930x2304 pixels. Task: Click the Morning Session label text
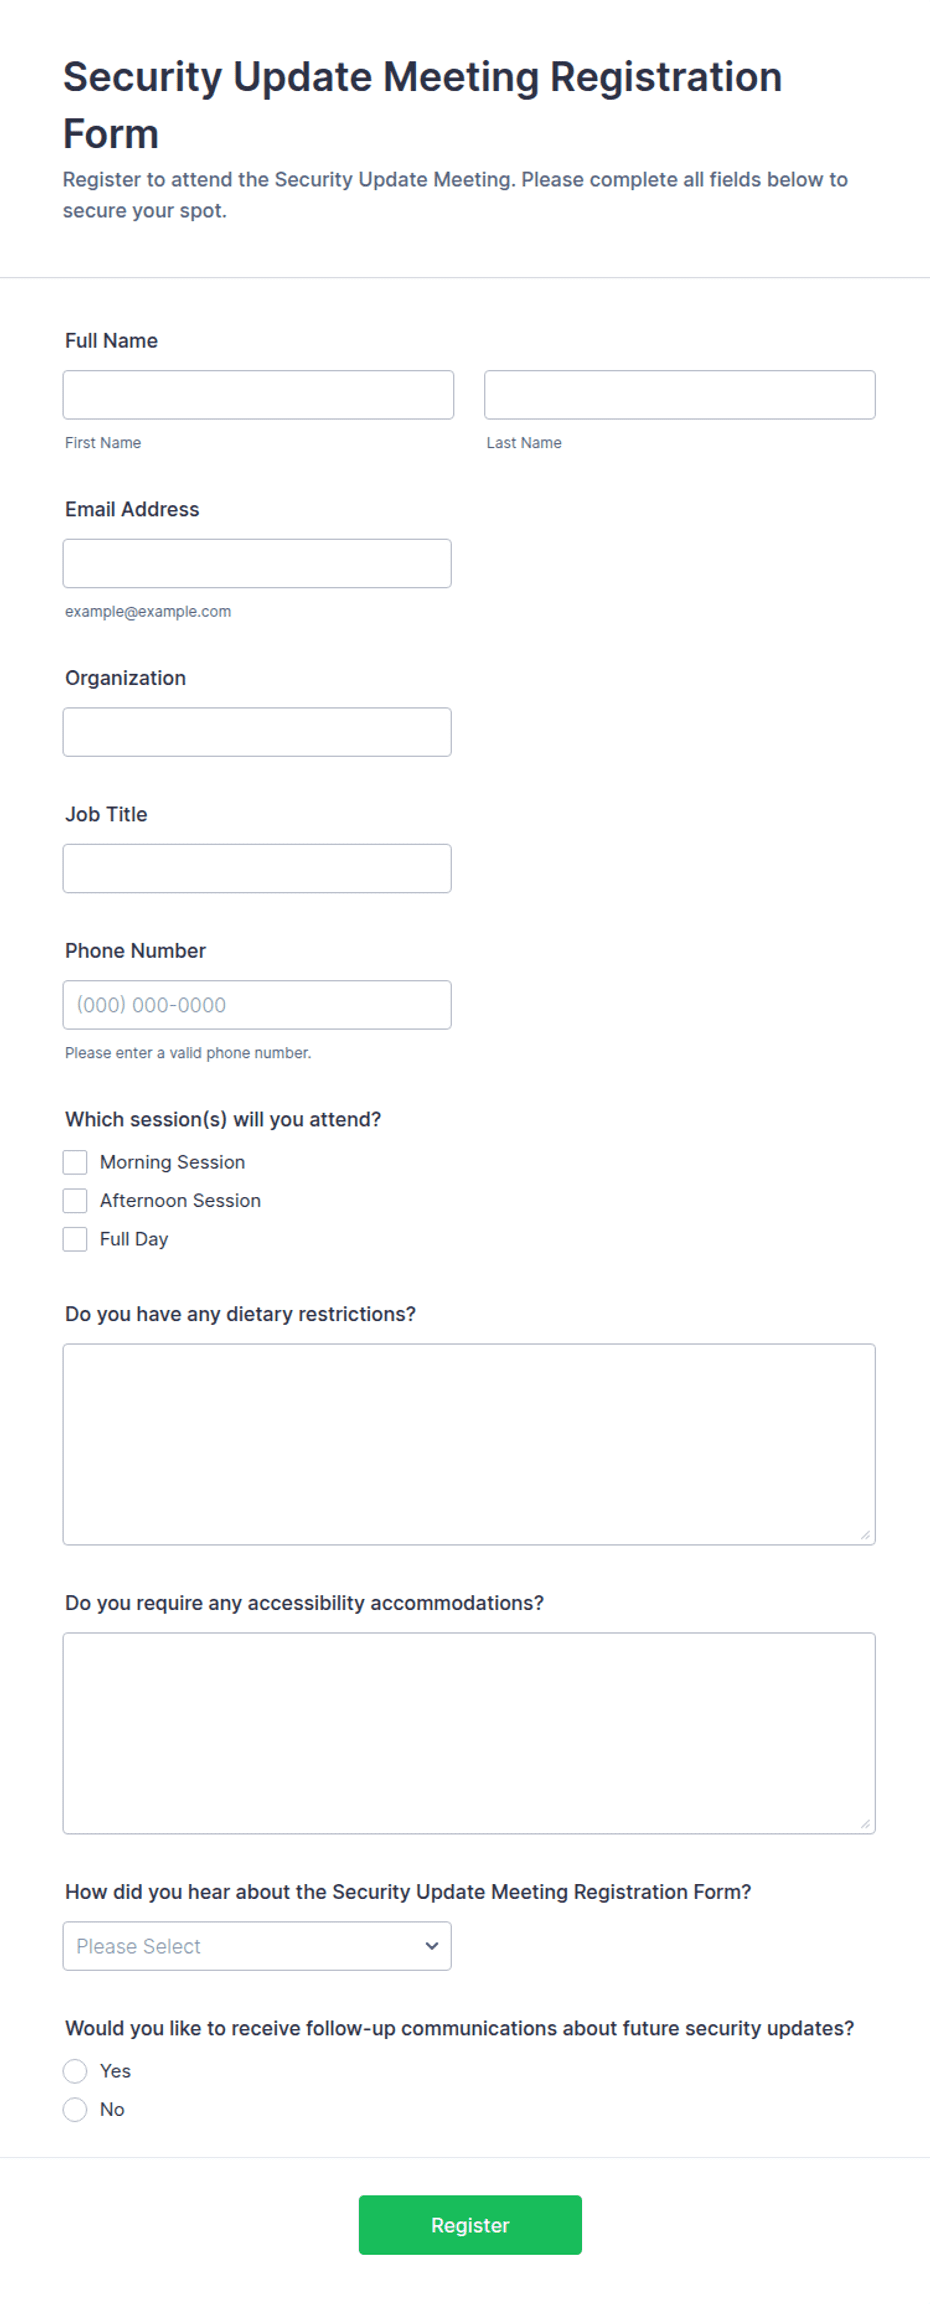[172, 1162]
